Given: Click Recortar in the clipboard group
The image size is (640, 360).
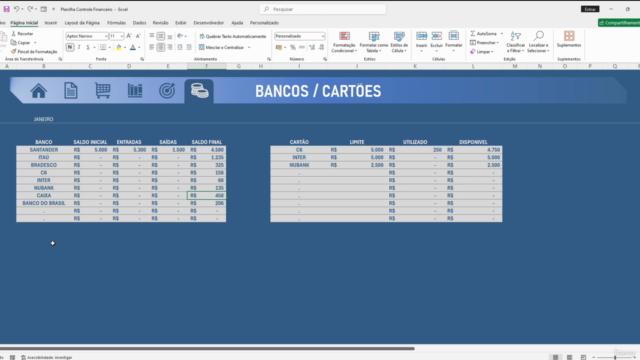Looking at the screenshot, I should pyautogui.click(x=22, y=34).
